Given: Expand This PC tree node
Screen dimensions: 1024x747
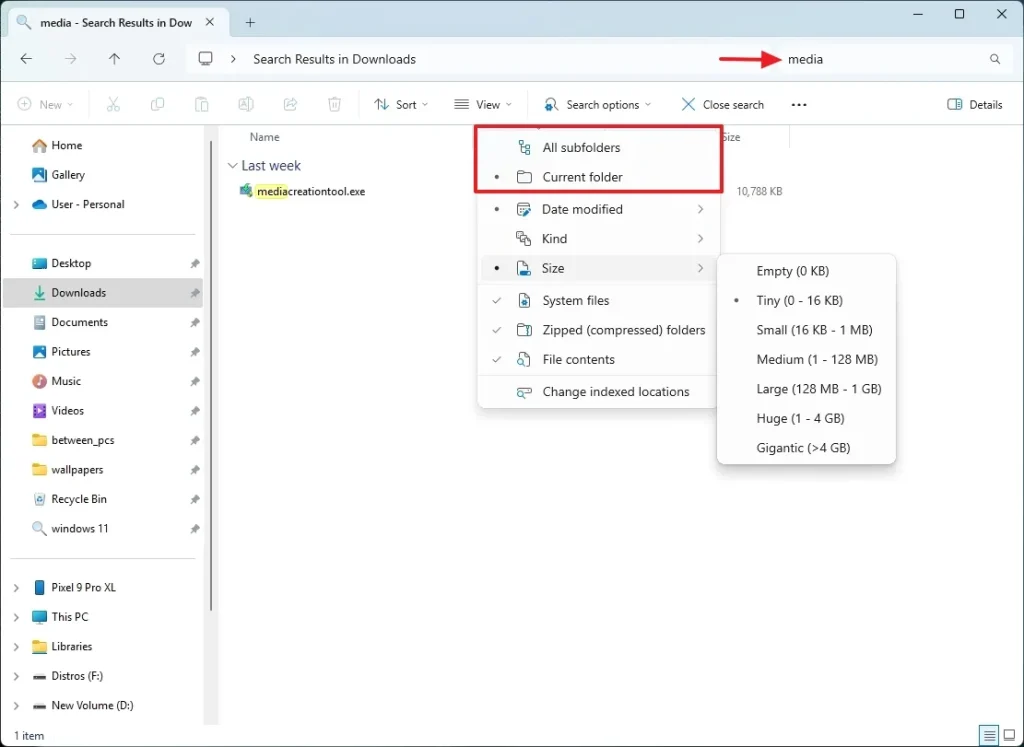Looking at the screenshot, I should pos(16,617).
